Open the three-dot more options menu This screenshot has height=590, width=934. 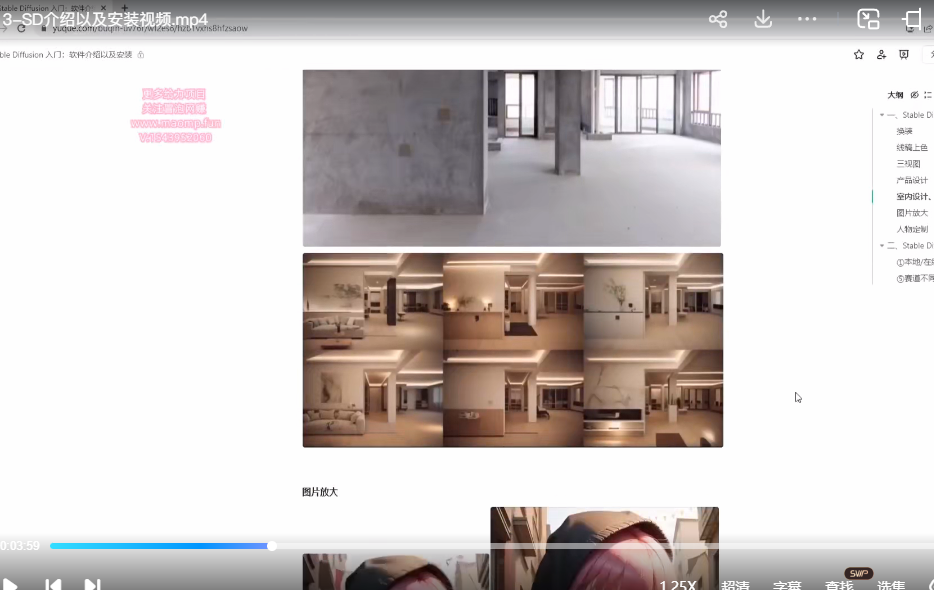click(807, 19)
